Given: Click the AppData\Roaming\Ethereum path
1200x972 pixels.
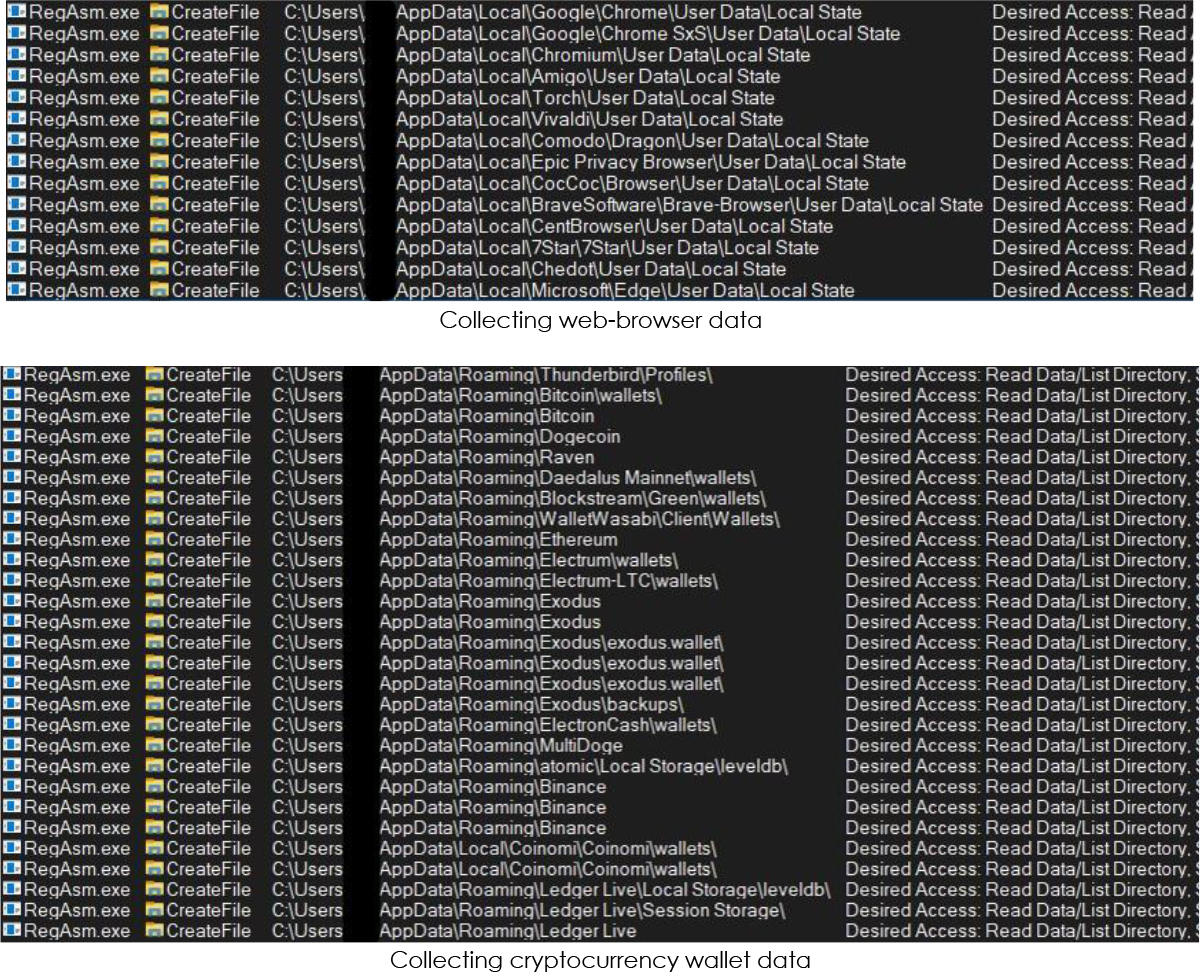Looking at the screenshot, I should tap(498, 540).
